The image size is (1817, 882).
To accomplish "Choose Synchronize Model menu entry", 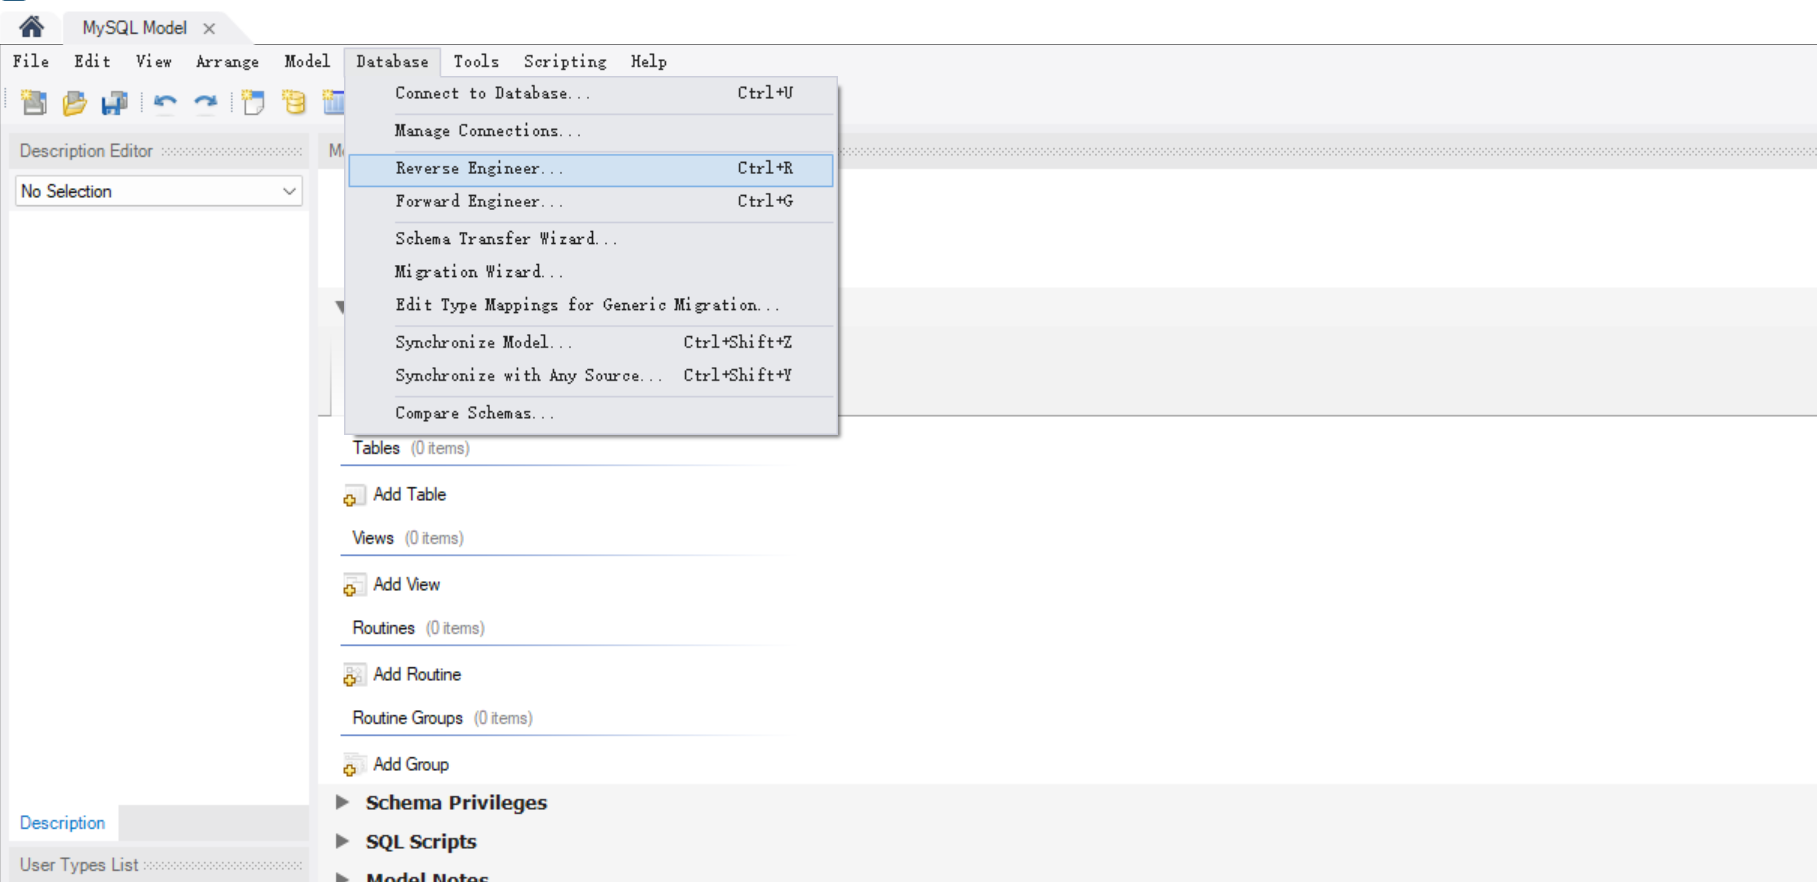I will pos(591,343).
